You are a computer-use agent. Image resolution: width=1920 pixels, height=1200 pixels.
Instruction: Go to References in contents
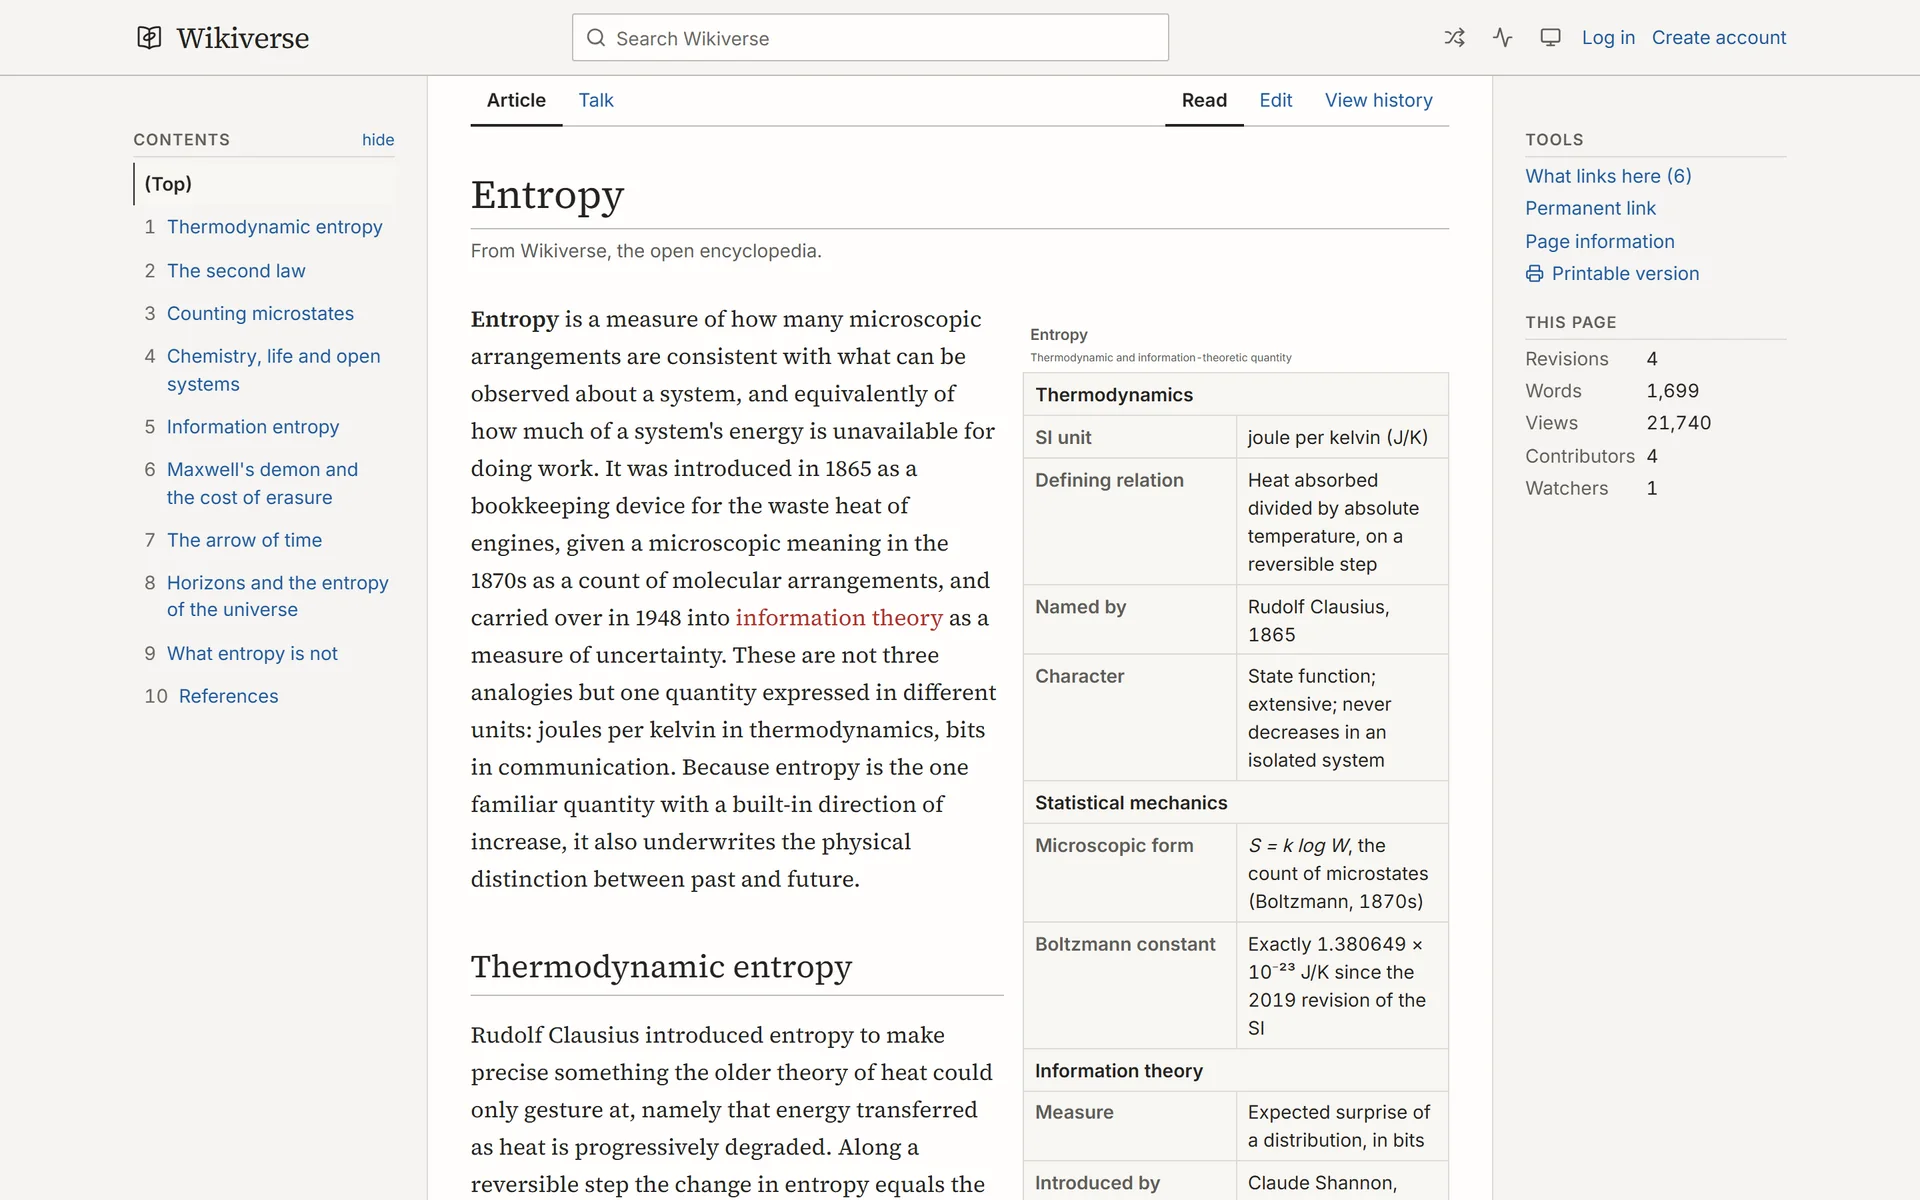228,696
